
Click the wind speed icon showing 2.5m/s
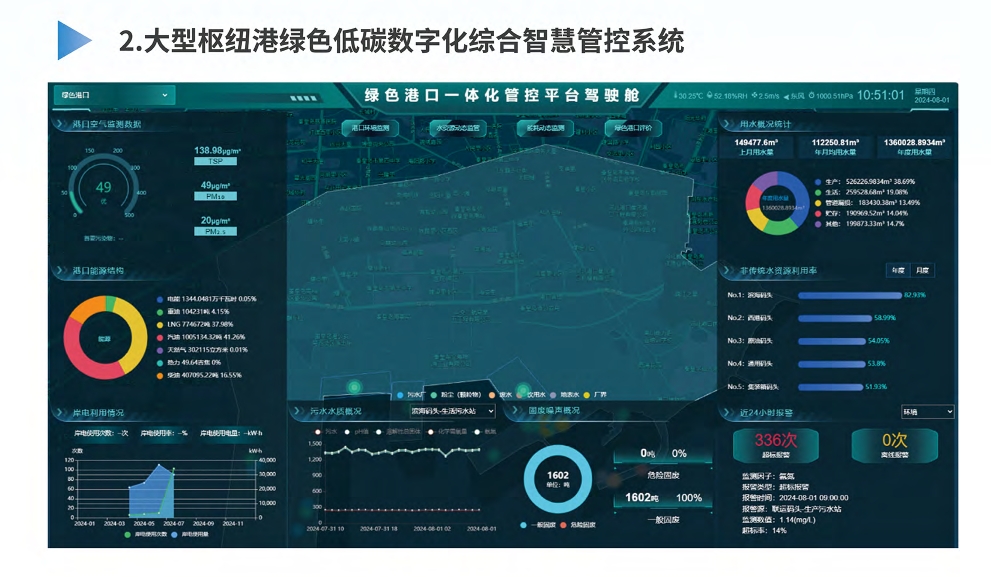point(754,95)
